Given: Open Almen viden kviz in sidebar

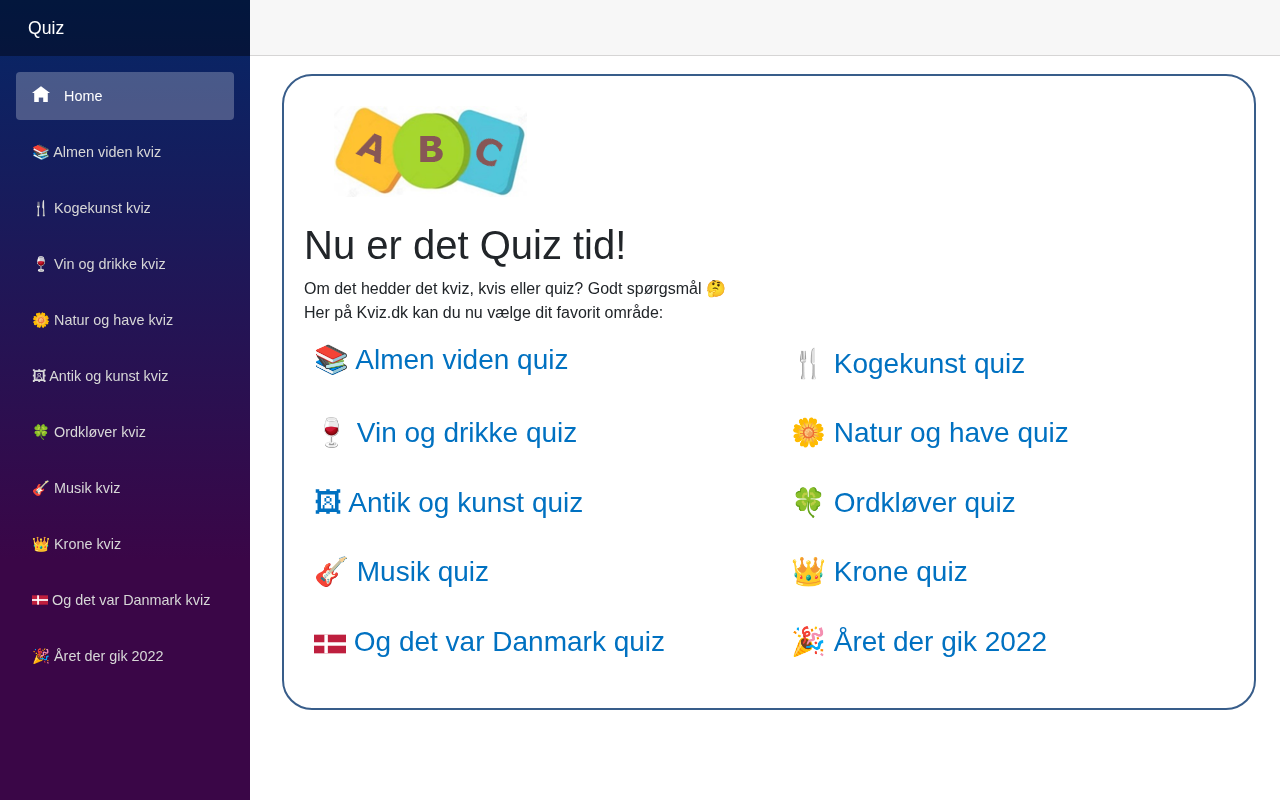Looking at the screenshot, I should point(106,152).
